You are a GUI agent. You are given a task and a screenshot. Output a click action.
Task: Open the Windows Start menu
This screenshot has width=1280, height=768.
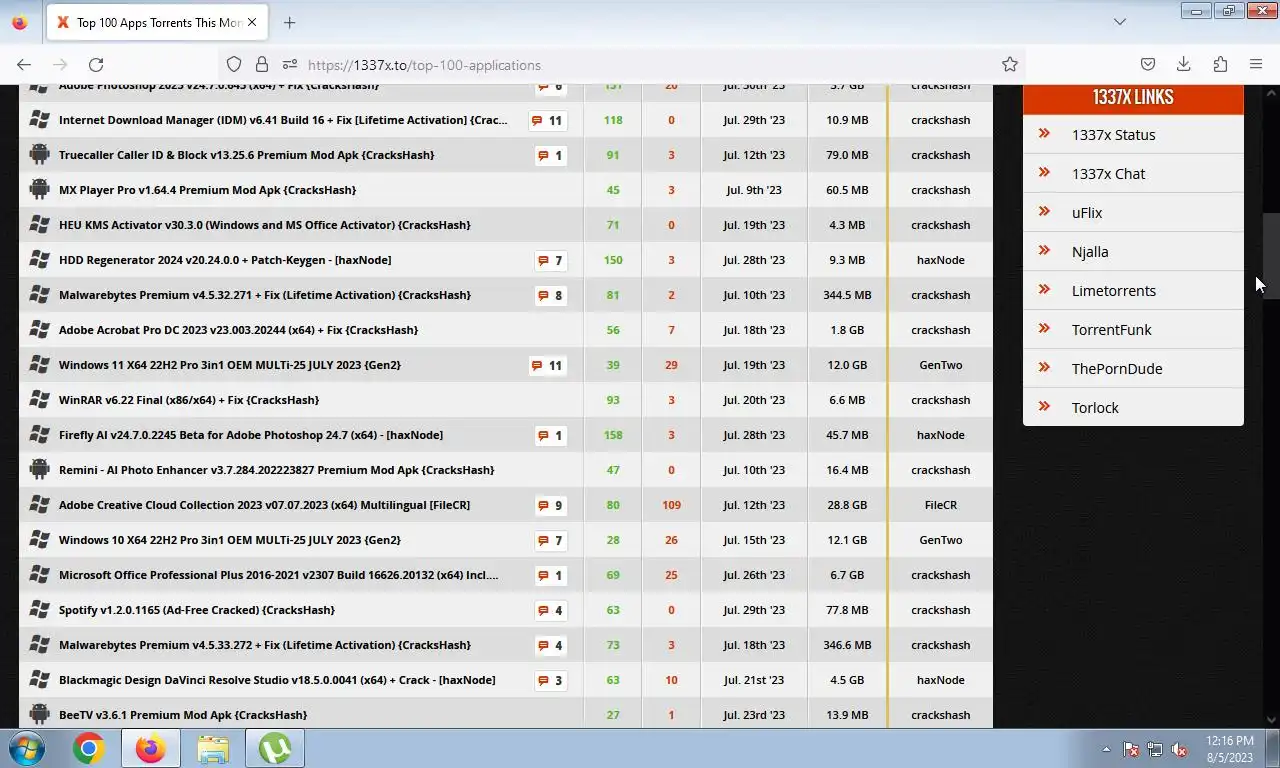click(x=27, y=748)
